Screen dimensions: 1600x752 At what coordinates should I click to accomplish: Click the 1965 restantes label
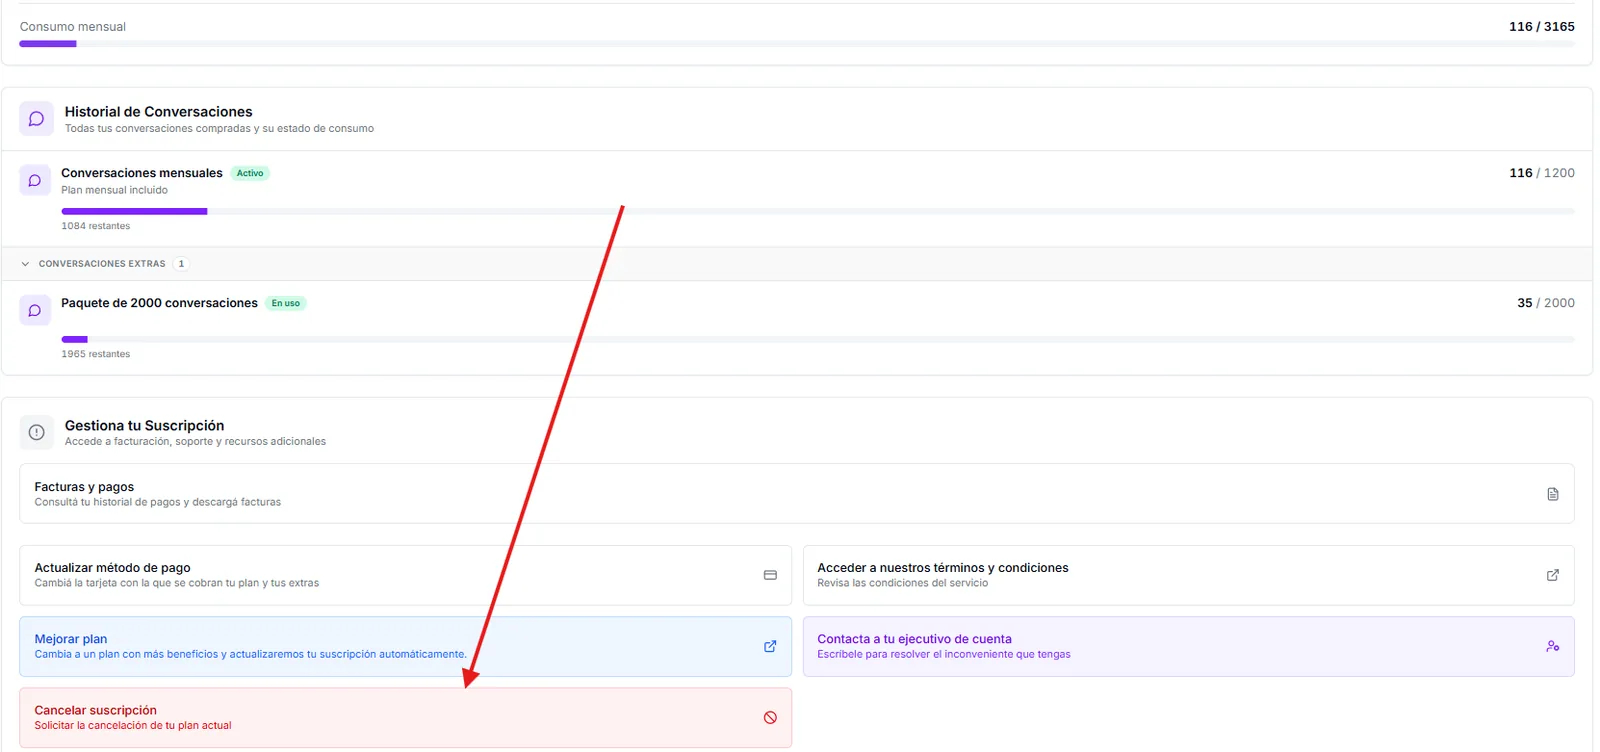96,354
